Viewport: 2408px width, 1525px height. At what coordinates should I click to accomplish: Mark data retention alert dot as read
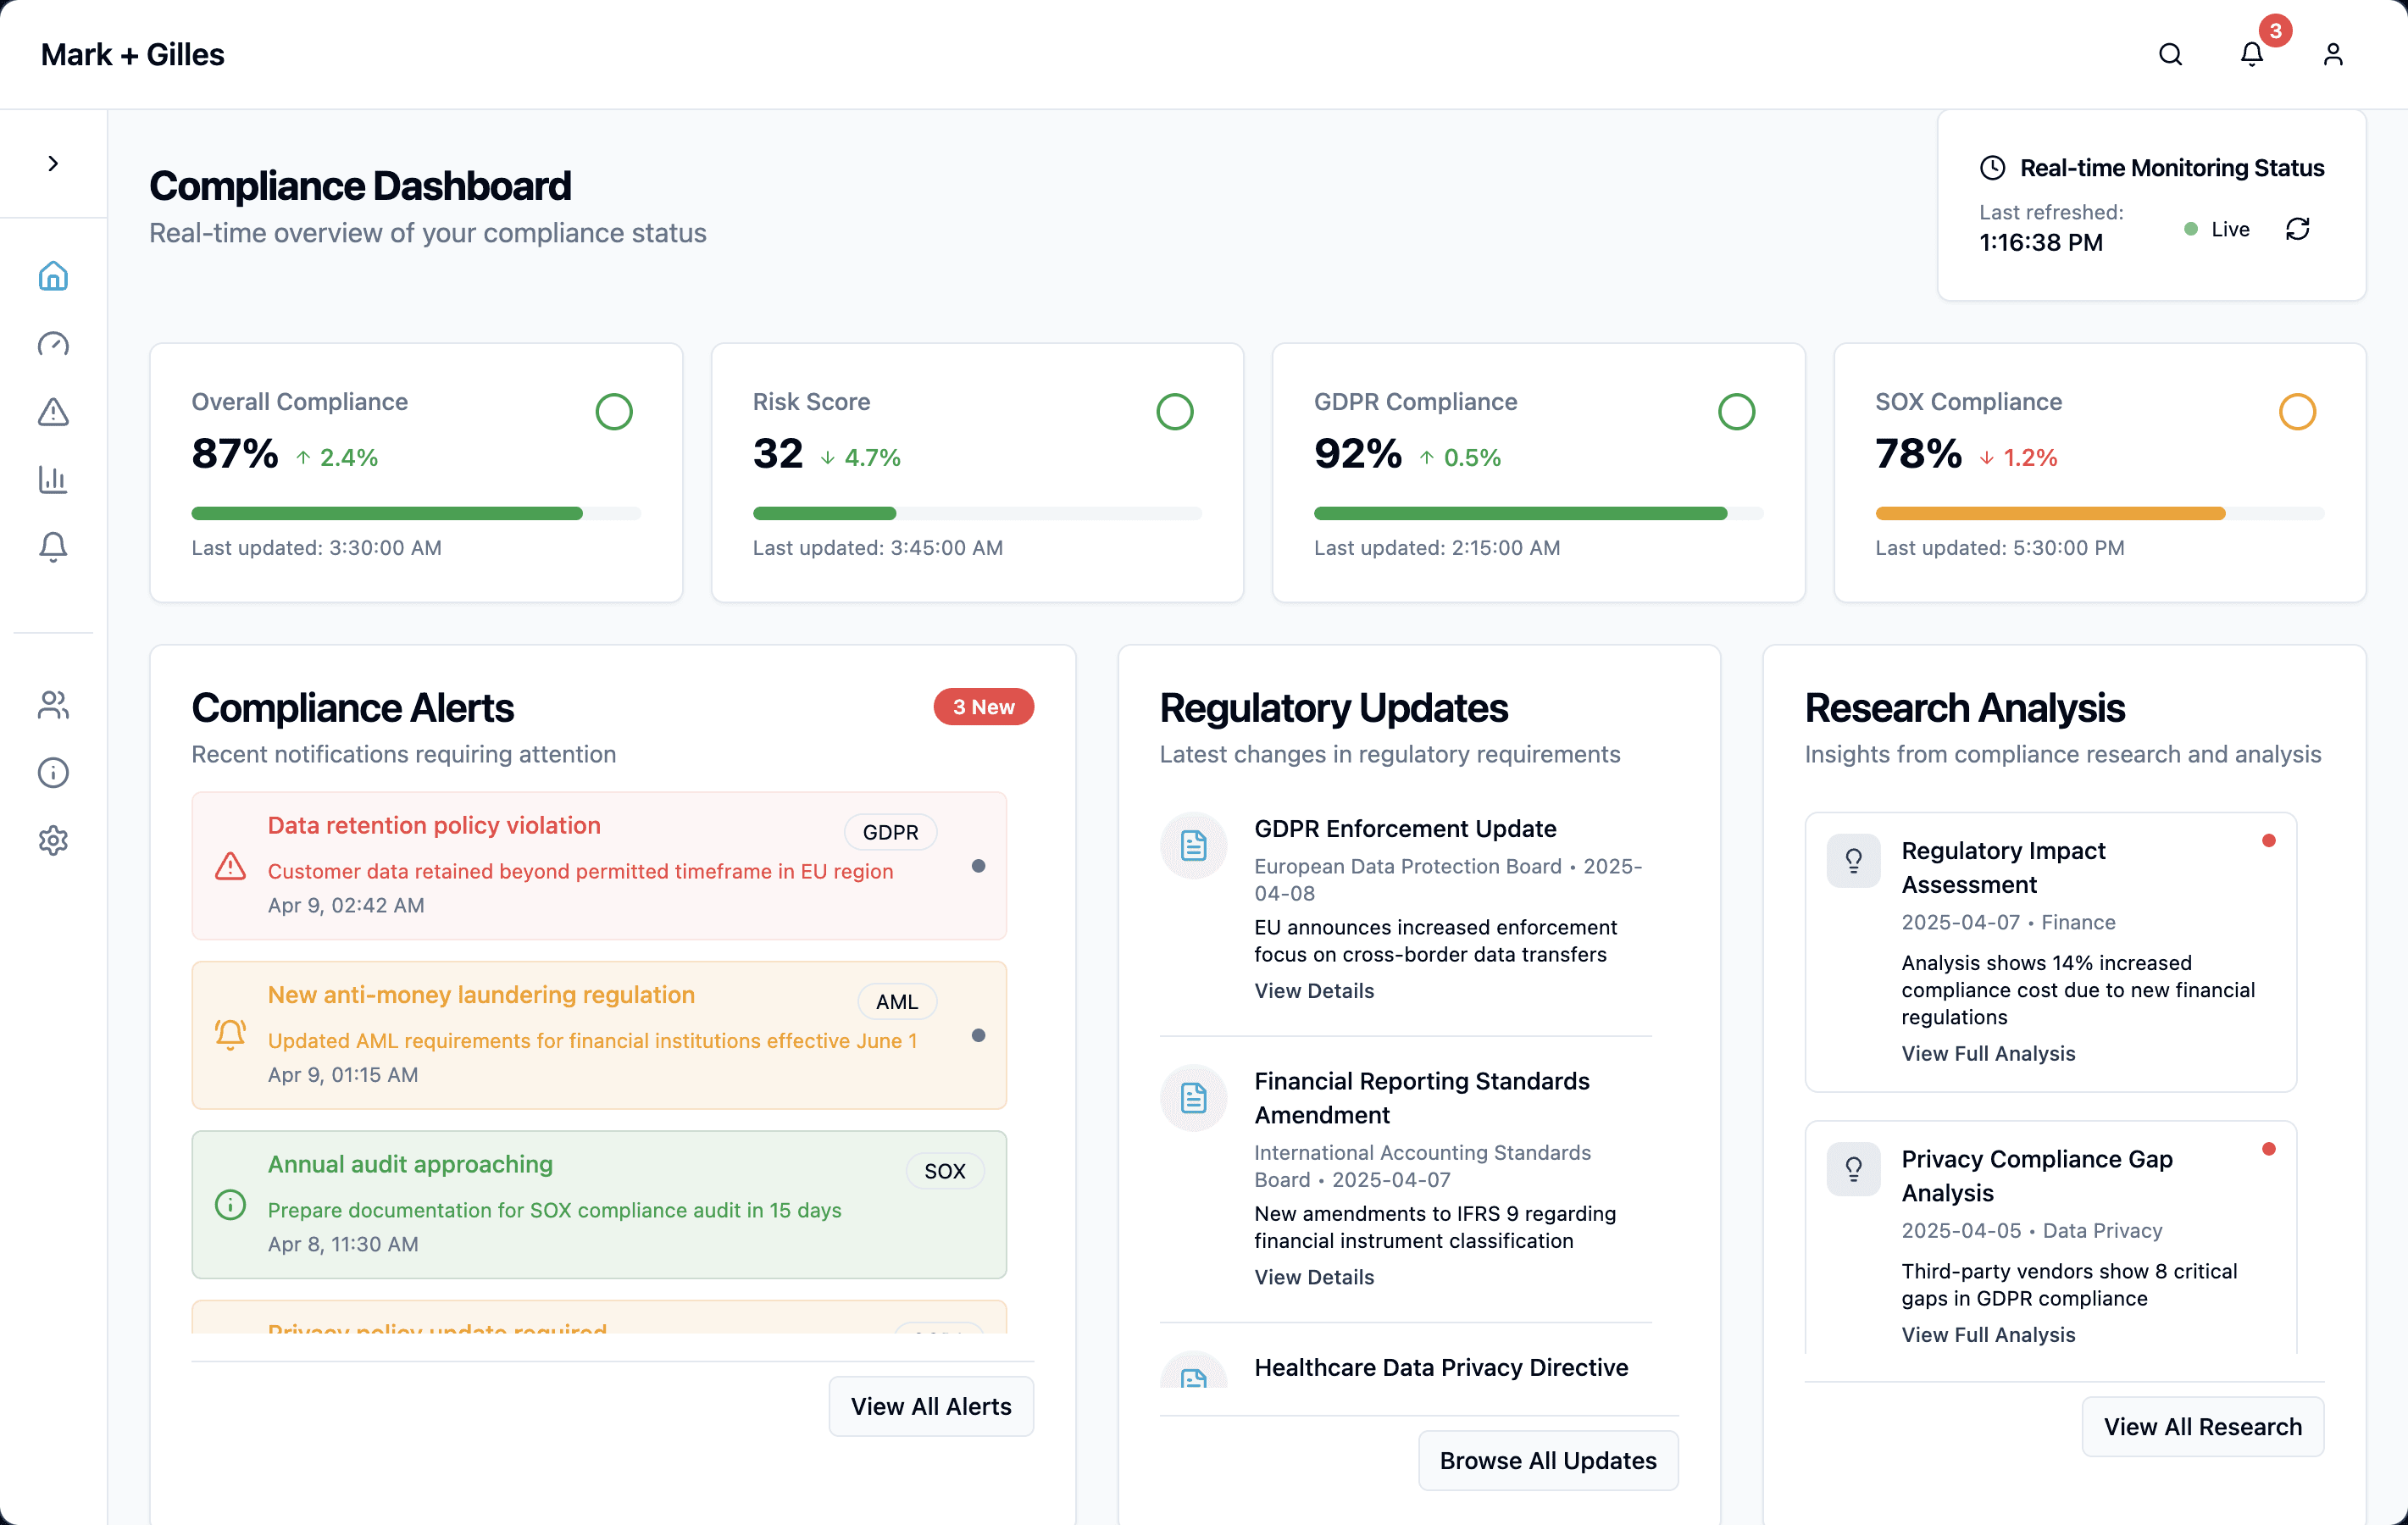tap(978, 866)
